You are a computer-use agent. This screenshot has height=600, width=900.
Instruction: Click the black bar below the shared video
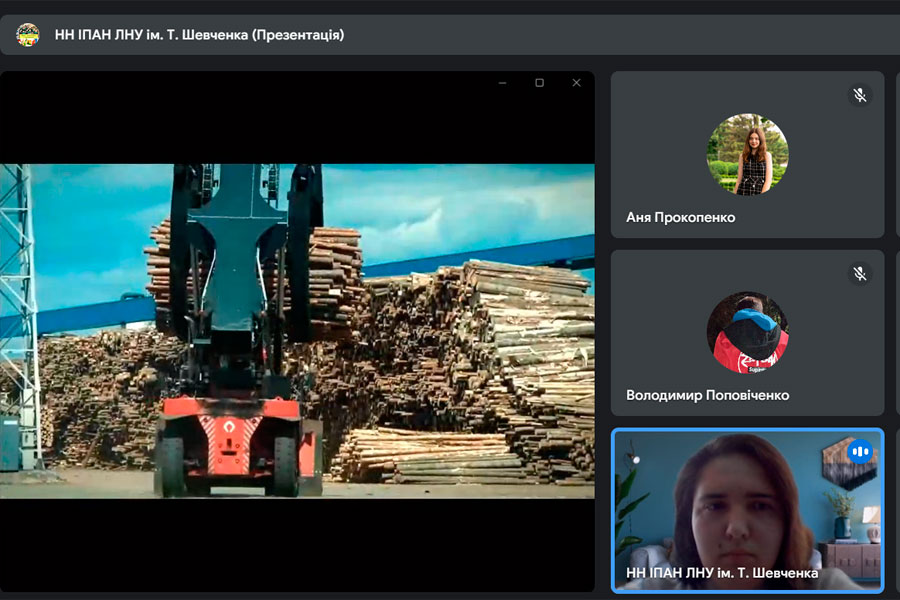click(297, 545)
